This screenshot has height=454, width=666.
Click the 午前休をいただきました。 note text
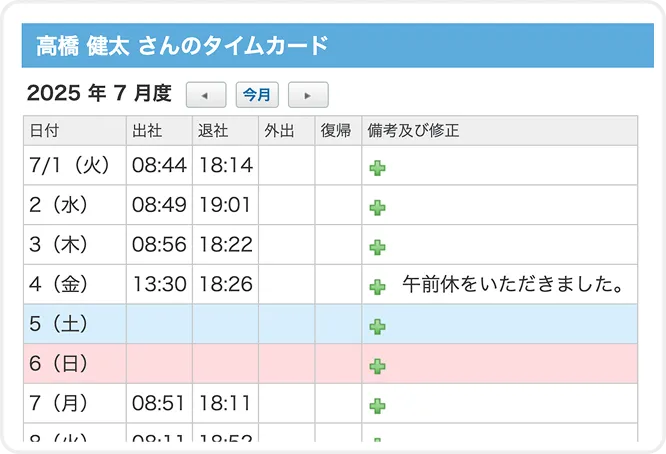(x=513, y=285)
